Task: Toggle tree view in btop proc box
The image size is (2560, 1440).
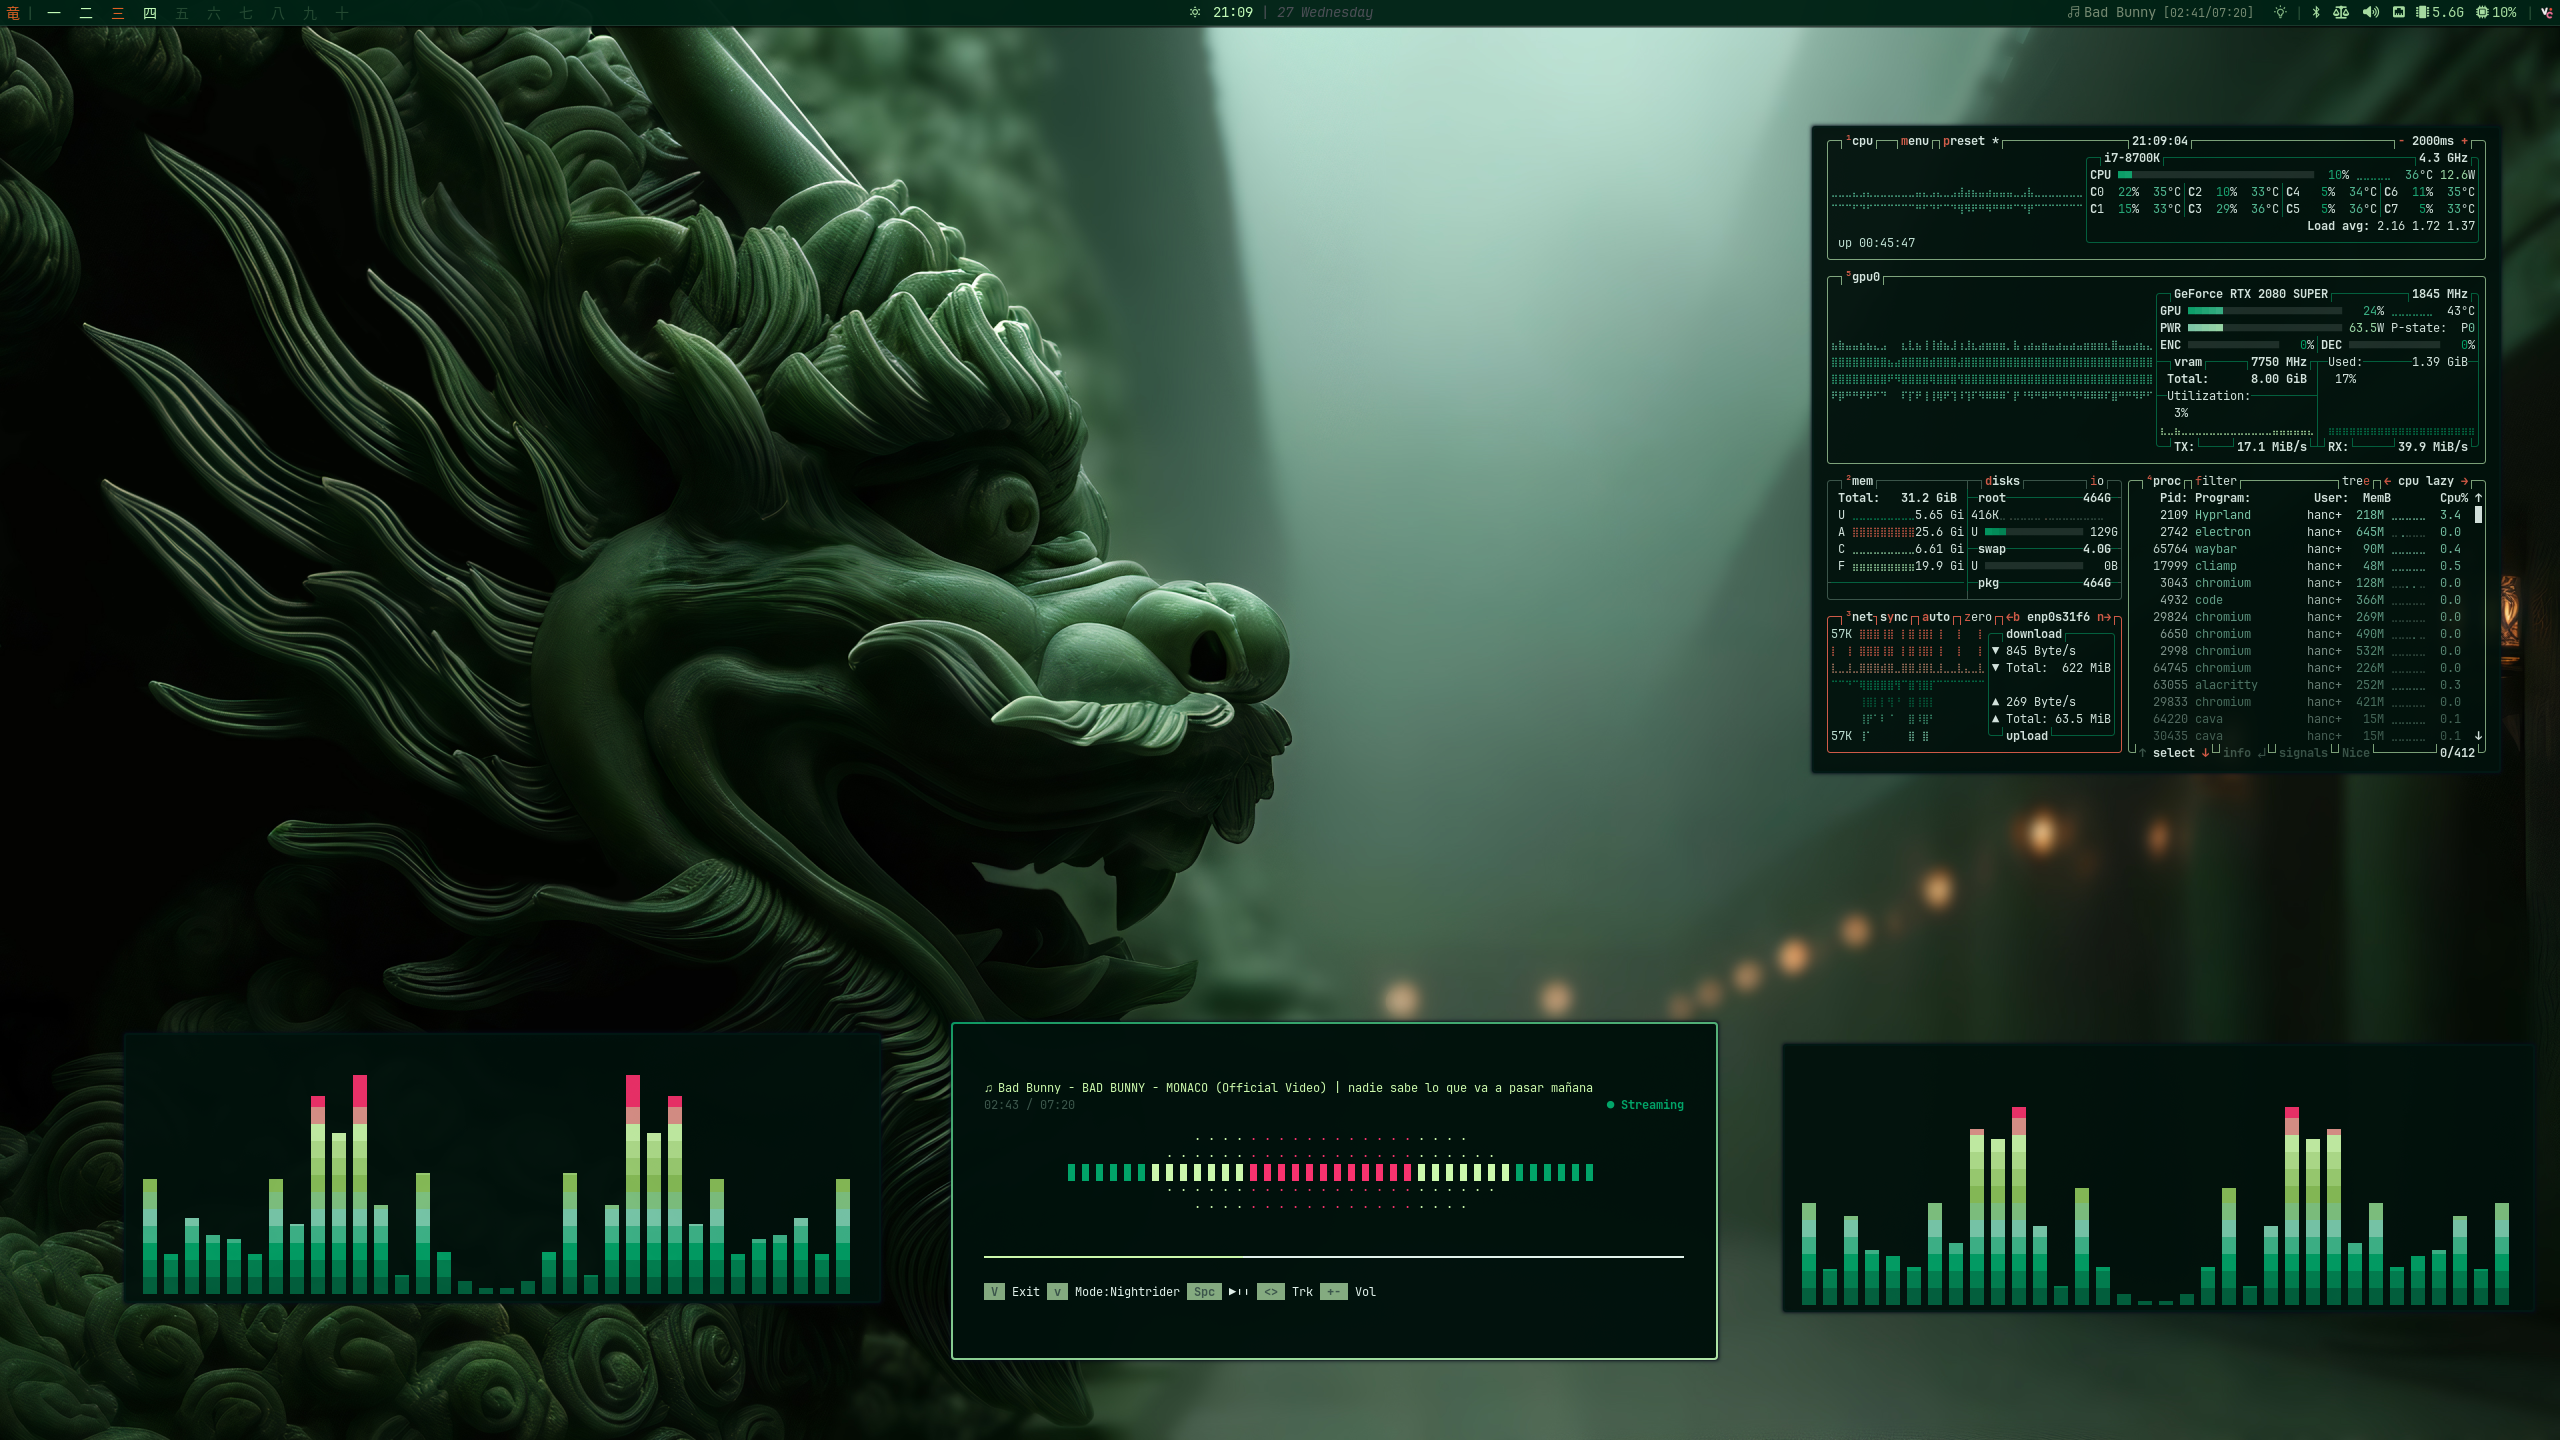Action: click(x=2355, y=481)
